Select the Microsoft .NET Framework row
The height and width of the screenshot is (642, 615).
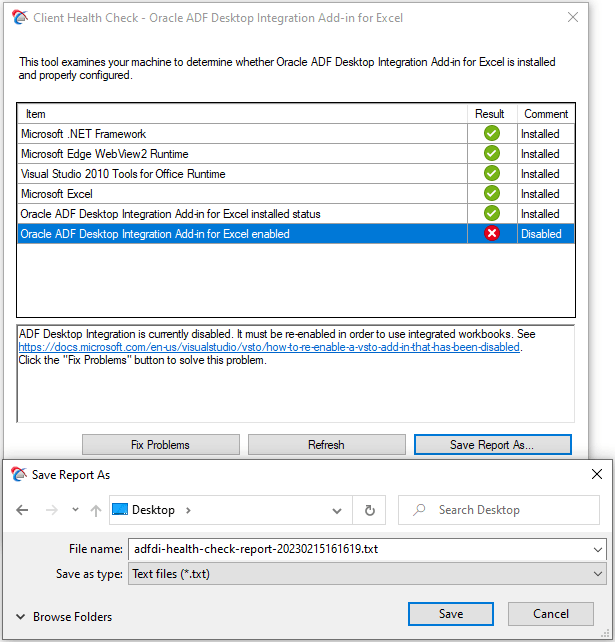(x=296, y=134)
